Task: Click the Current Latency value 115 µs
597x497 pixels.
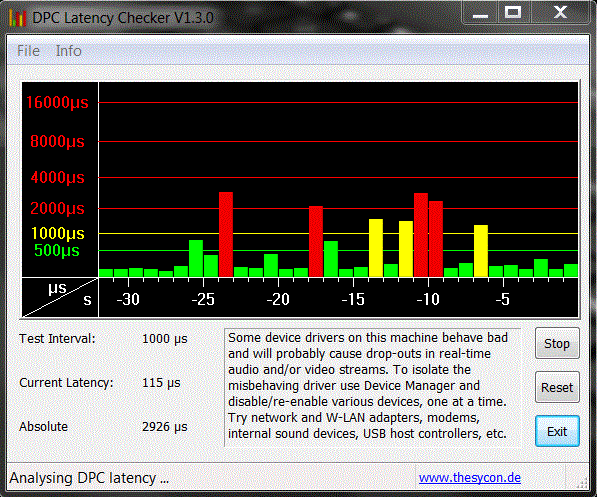Action: 161,382
